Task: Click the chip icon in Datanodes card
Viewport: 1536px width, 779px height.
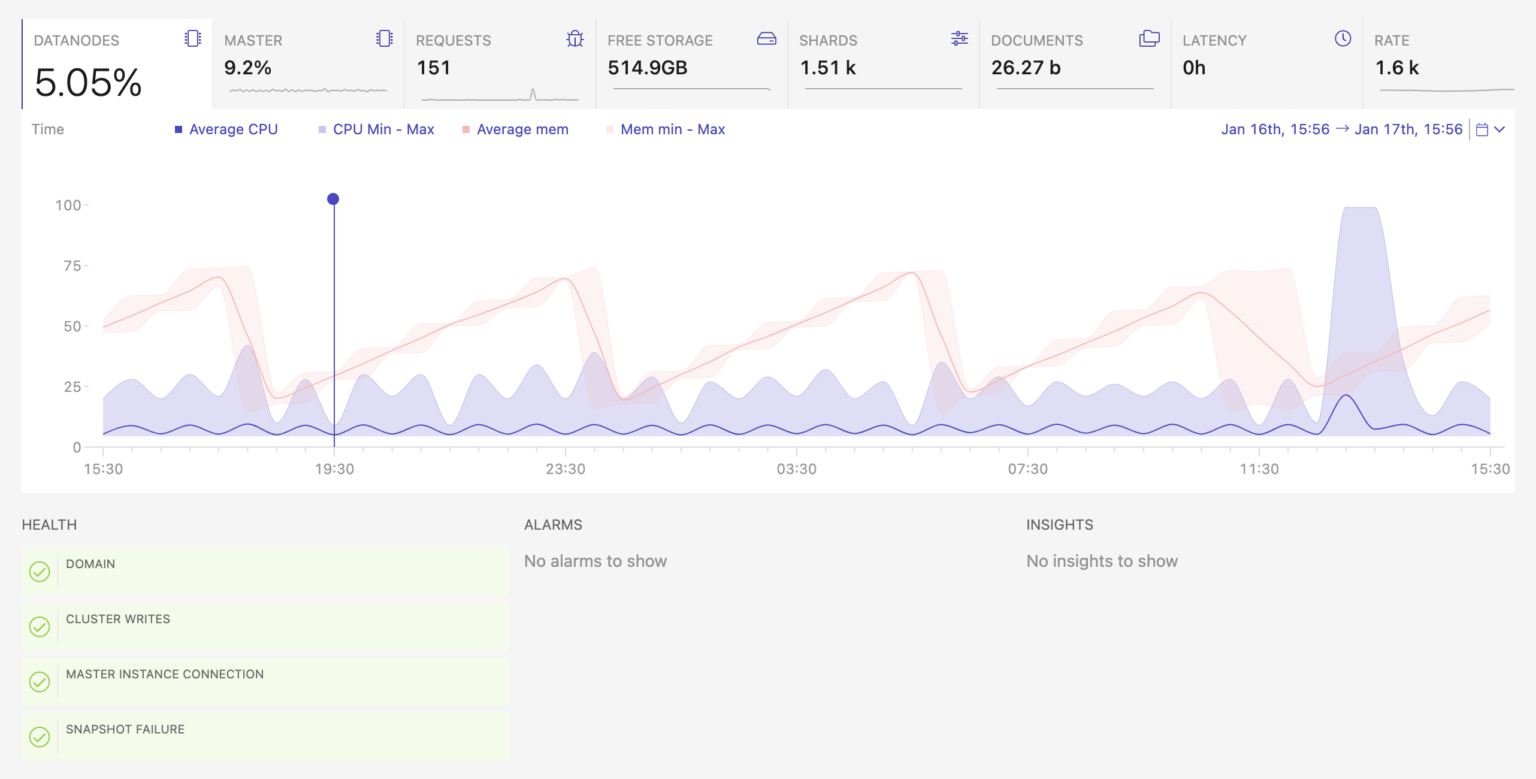Action: coord(193,38)
